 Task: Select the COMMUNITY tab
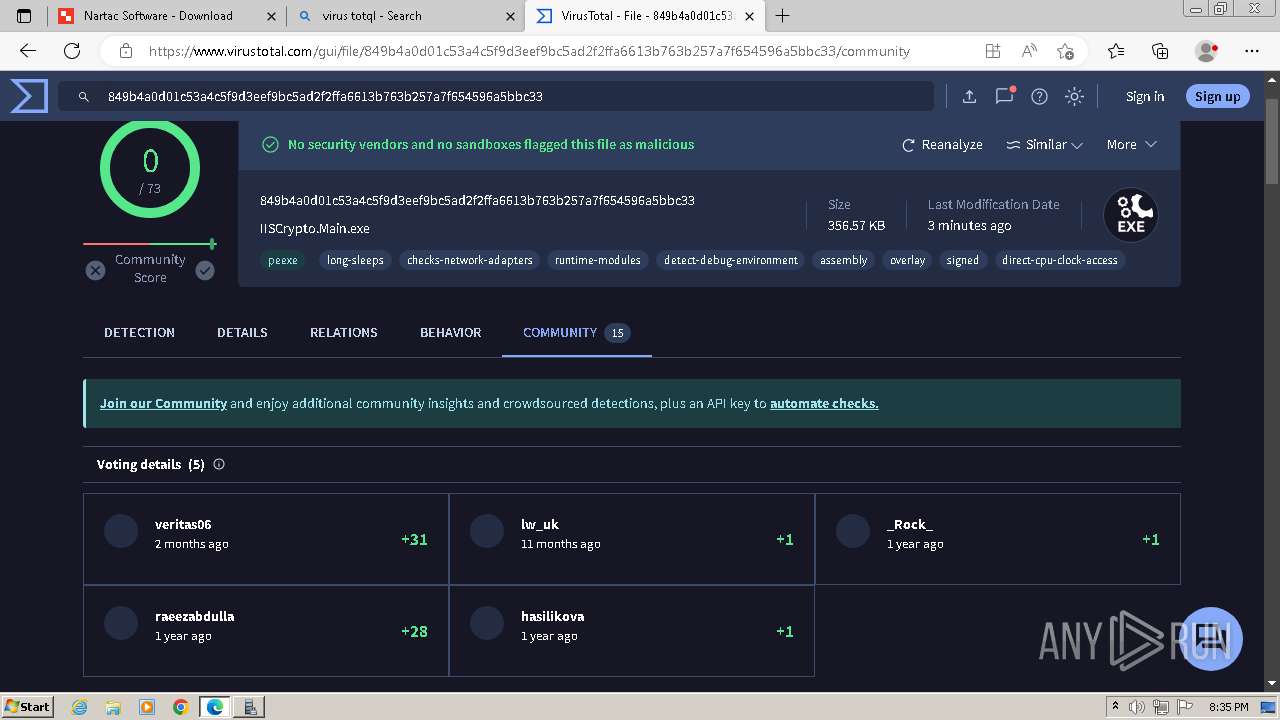[x=576, y=332]
